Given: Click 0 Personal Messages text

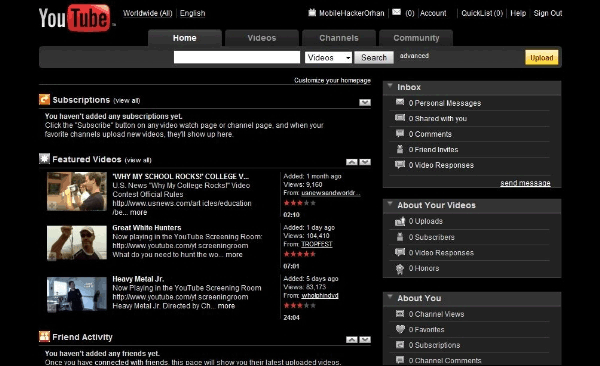Looking at the screenshot, I should (x=445, y=103).
